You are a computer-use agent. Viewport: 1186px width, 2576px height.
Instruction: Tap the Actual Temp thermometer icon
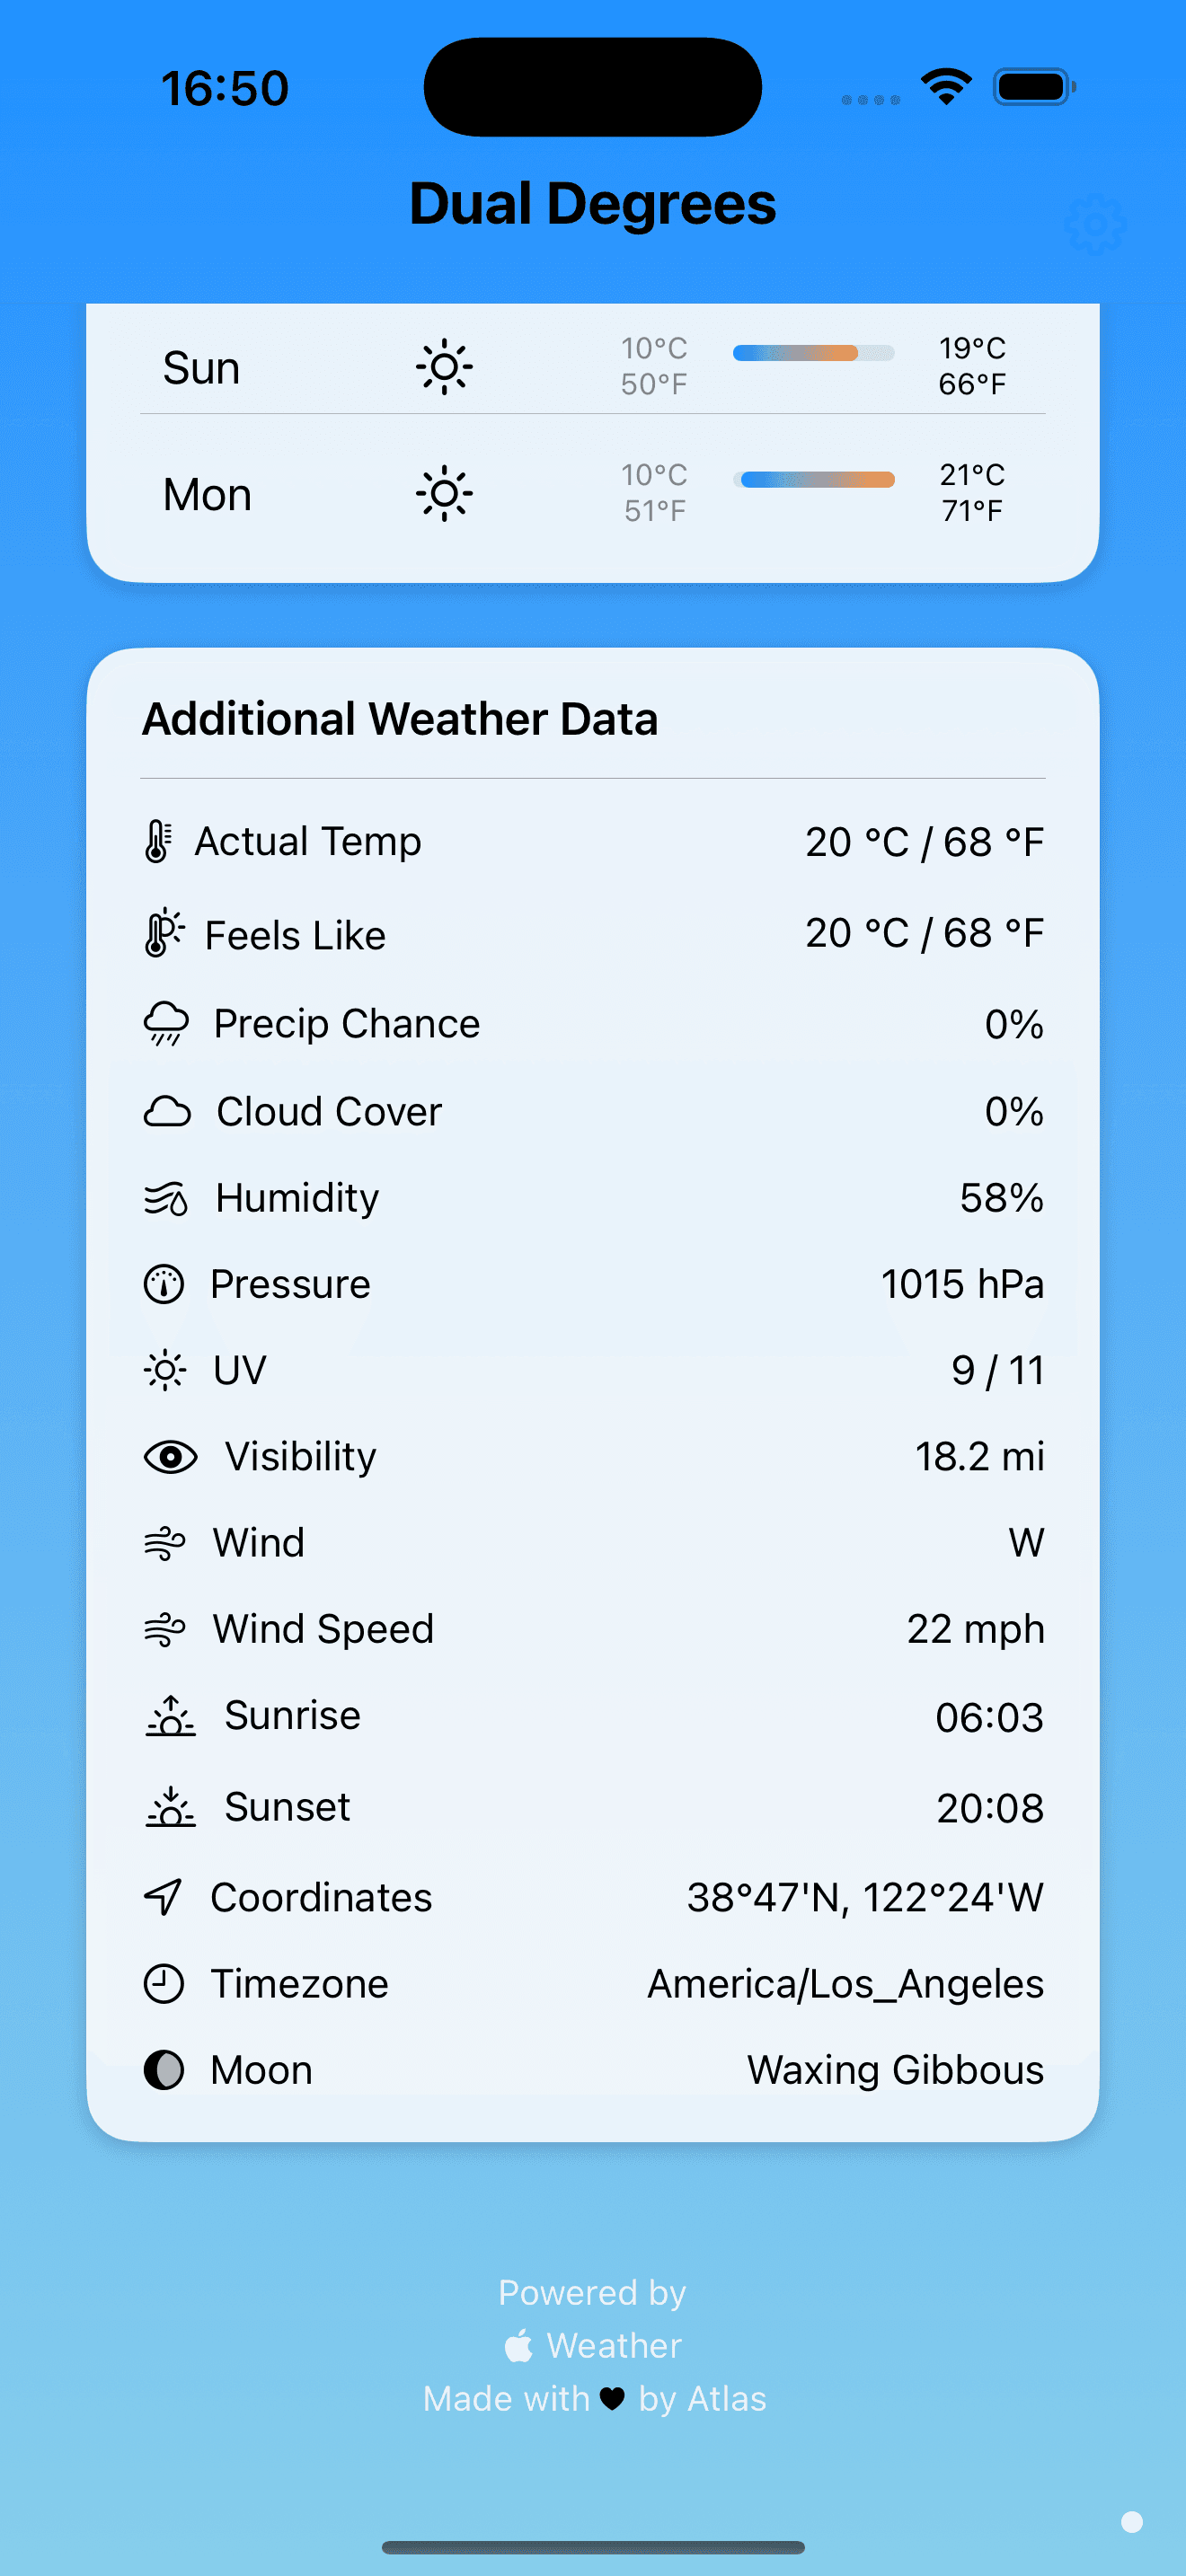point(158,841)
